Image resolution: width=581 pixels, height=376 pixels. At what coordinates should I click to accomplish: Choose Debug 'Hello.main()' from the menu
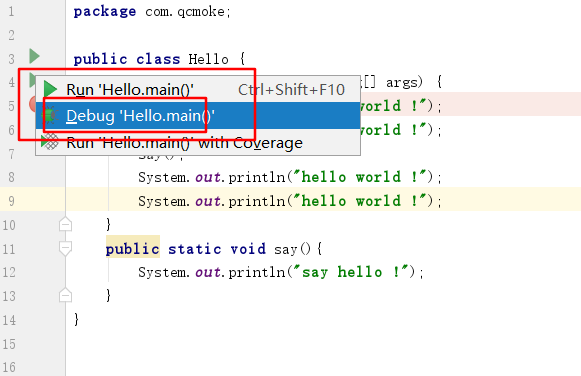coord(198,116)
